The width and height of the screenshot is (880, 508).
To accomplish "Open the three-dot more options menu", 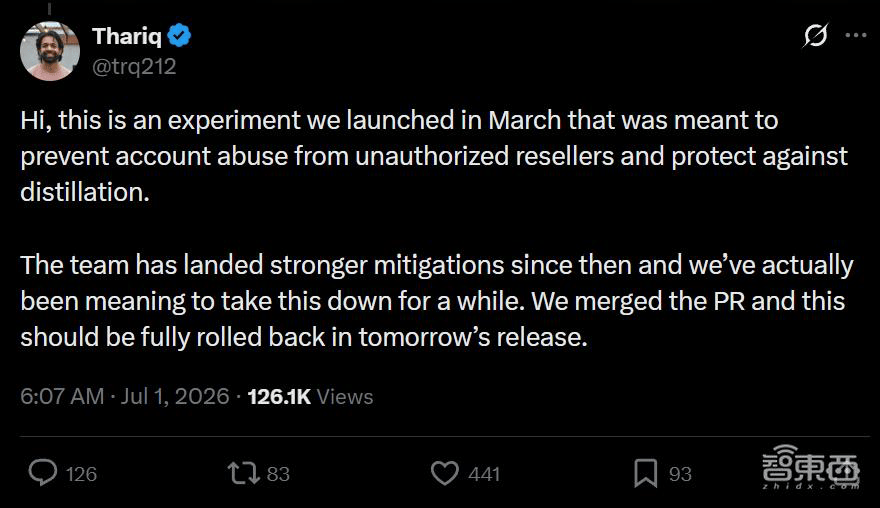I will click(856, 35).
